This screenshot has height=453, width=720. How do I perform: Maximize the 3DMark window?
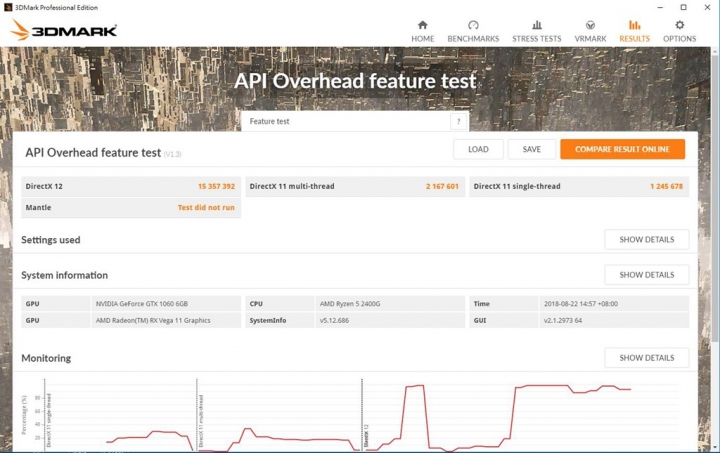(x=683, y=7)
